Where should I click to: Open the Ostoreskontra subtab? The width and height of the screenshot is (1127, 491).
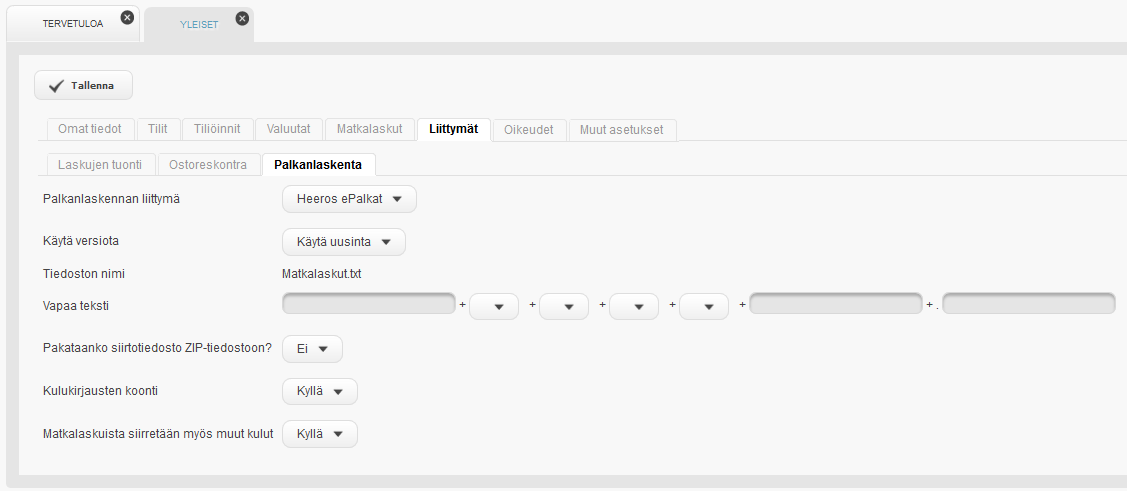click(x=208, y=164)
